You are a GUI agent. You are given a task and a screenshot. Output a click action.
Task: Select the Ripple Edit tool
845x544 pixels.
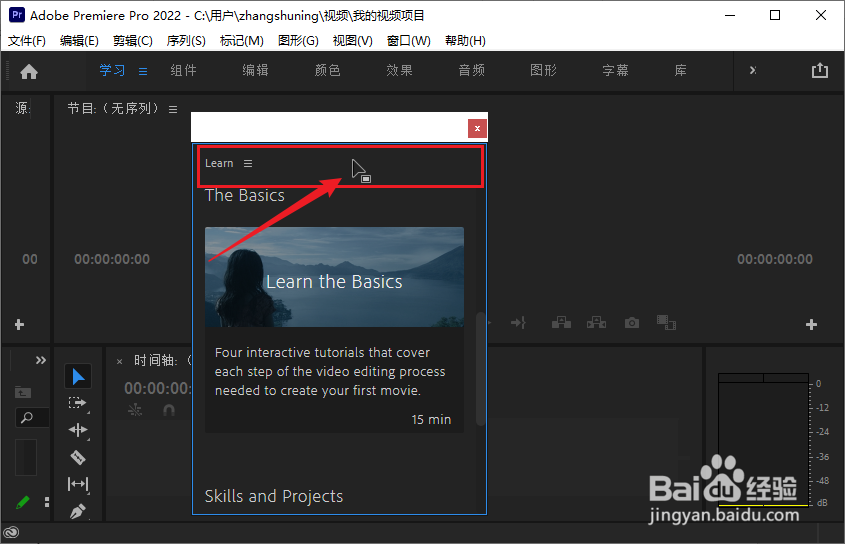(x=78, y=430)
